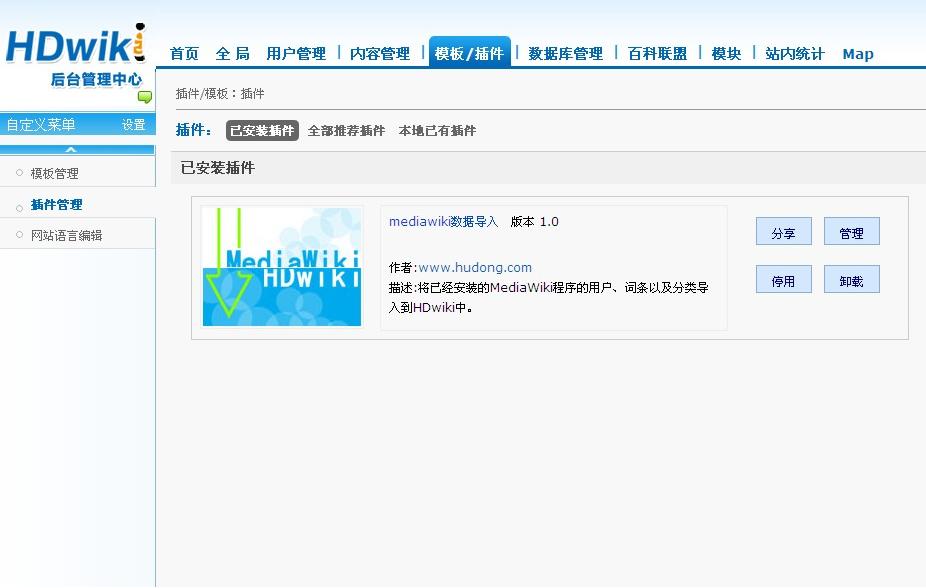Click 设置 in the custom menu header
926x588 pixels.
(x=133, y=125)
